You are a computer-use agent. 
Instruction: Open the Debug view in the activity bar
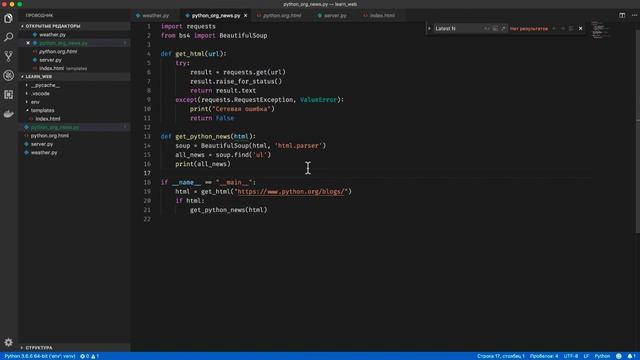[8, 75]
